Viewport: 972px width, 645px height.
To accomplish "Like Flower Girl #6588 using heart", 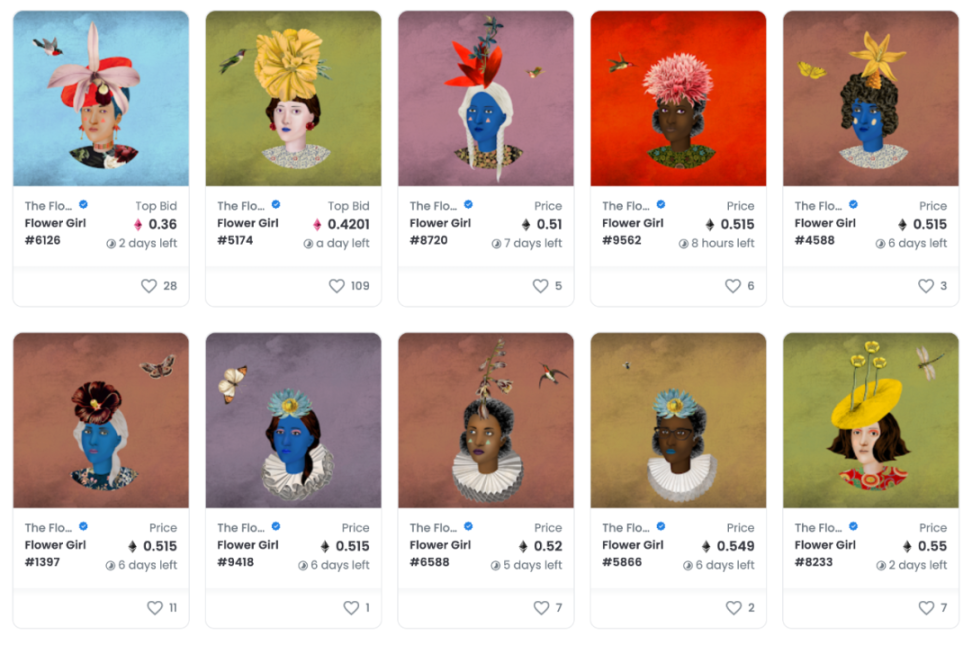I will [x=541, y=608].
